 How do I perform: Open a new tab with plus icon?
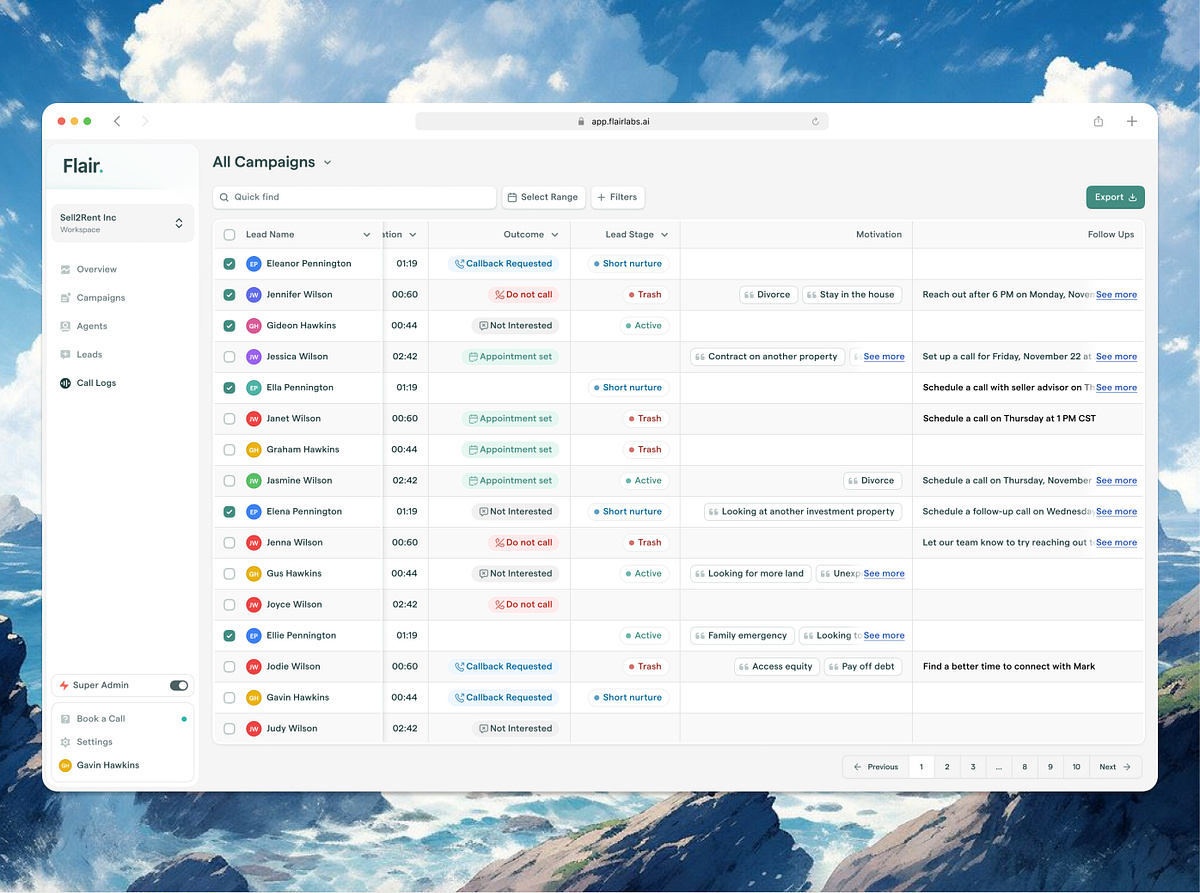point(1132,121)
